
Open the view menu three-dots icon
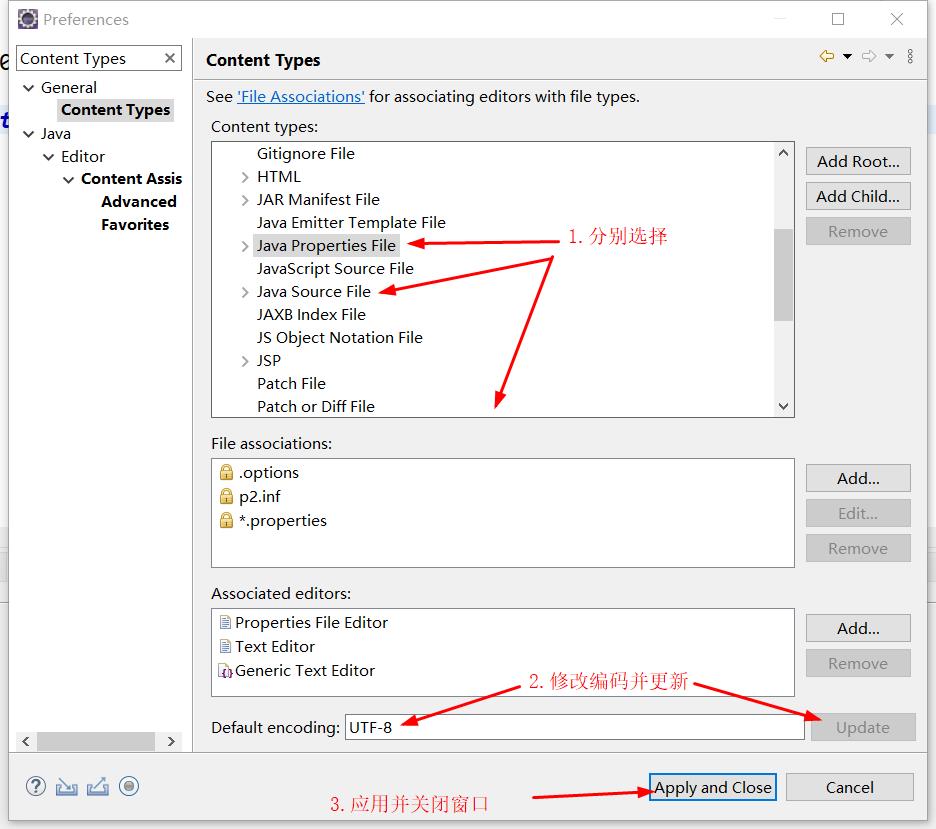(910, 56)
